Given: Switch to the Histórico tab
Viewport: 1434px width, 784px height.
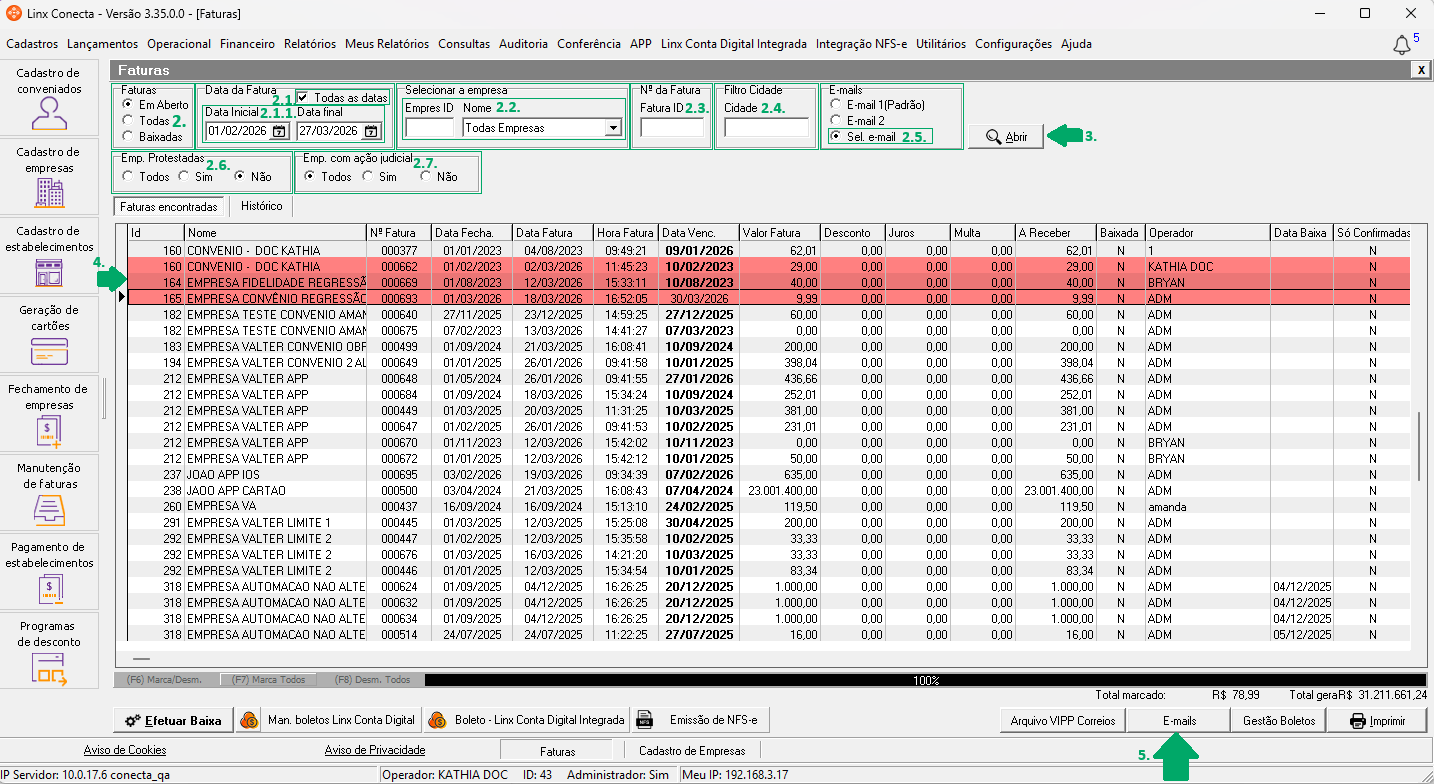Looking at the screenshot, I should point(260,207).
